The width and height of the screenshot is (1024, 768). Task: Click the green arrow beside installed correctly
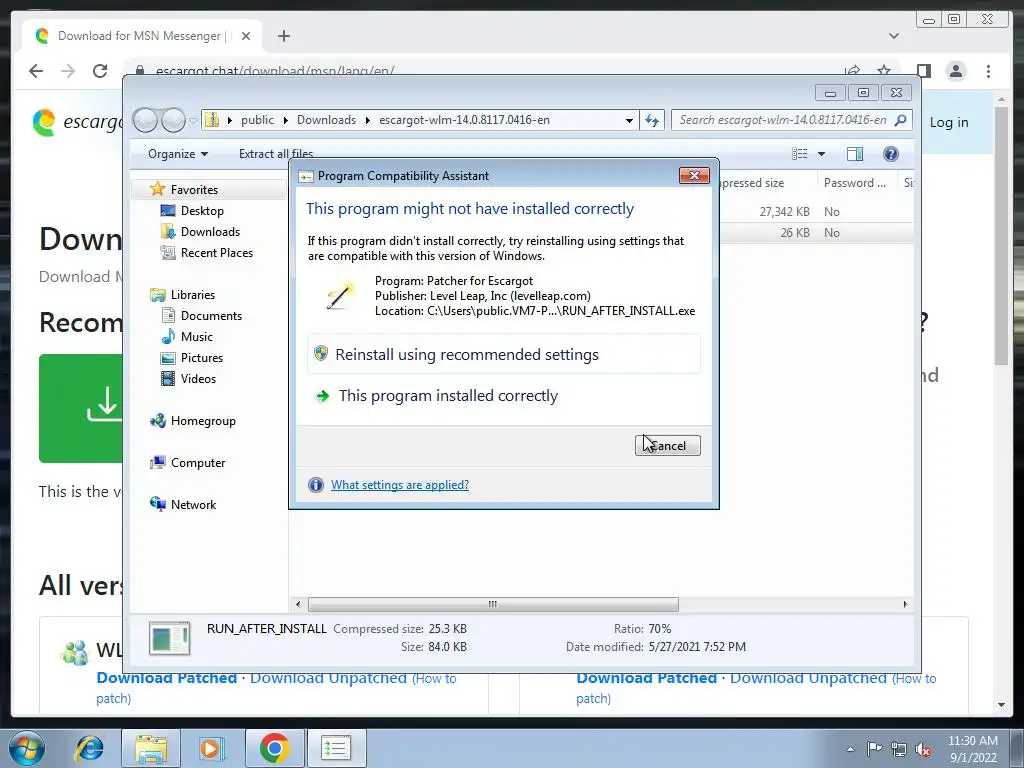coord(323,396)
